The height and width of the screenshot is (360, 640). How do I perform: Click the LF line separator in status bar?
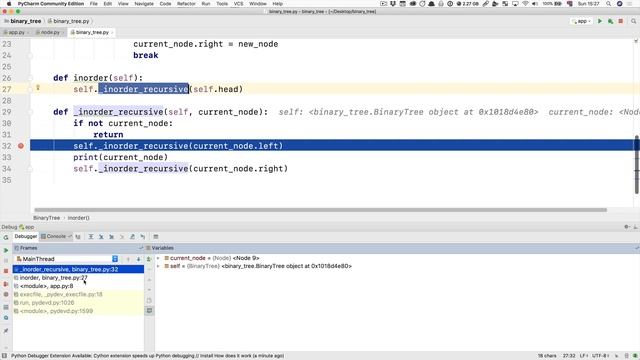583,356
